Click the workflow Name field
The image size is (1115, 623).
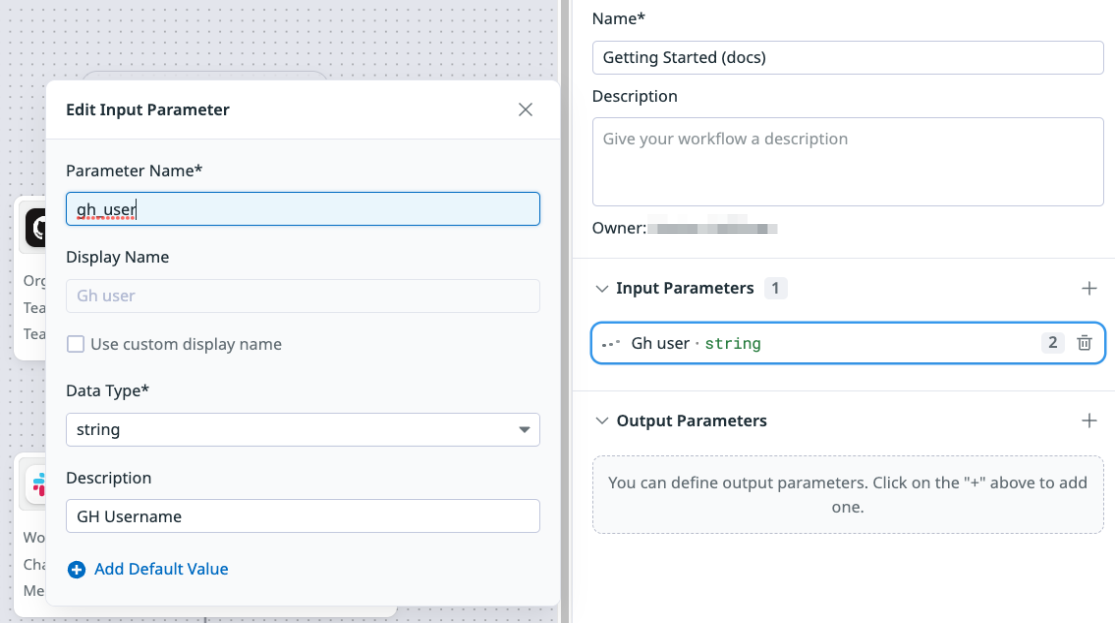(847, 58)
